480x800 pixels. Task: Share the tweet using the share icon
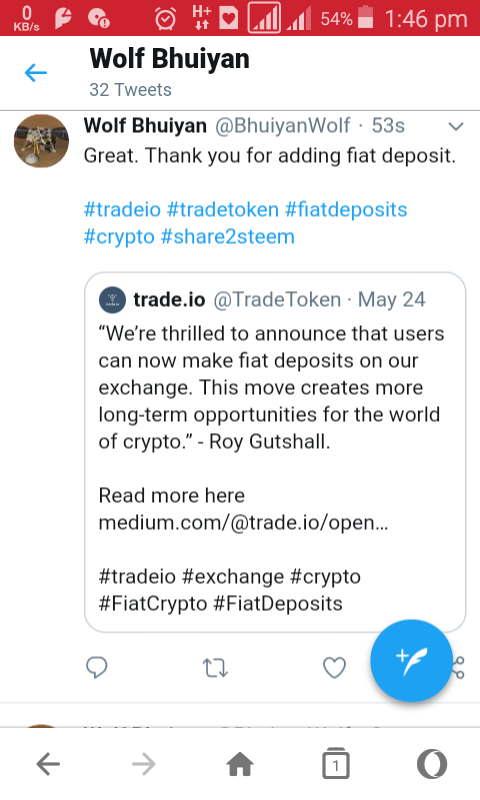pos(458,667)
